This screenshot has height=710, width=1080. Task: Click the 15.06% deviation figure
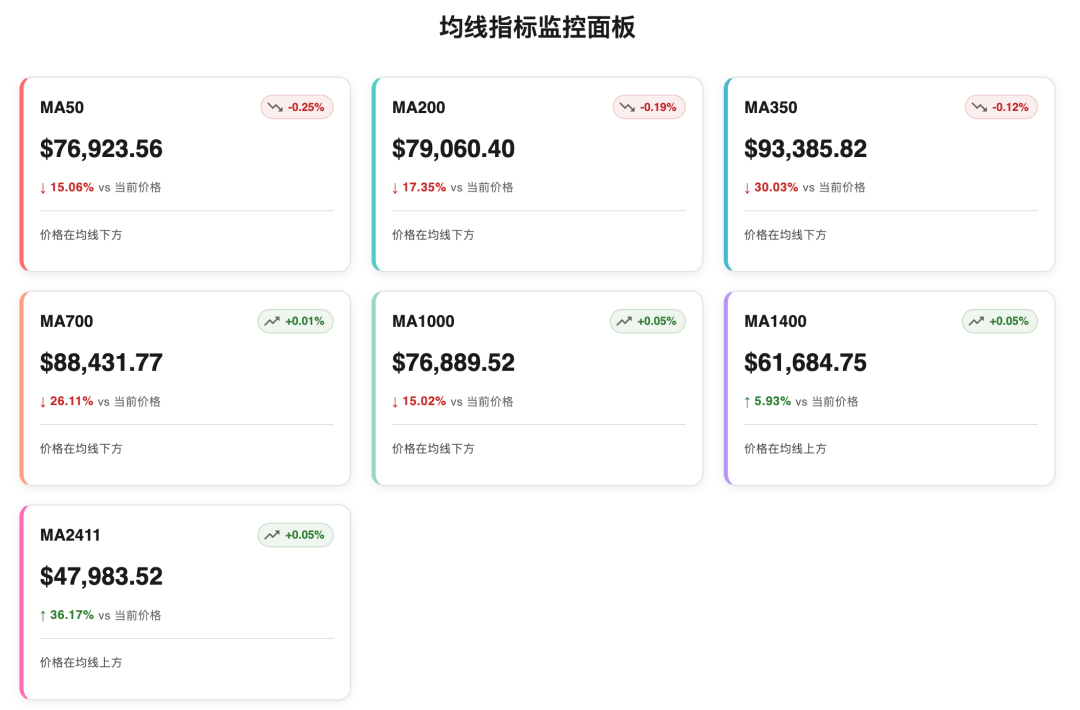pos(72,187)
